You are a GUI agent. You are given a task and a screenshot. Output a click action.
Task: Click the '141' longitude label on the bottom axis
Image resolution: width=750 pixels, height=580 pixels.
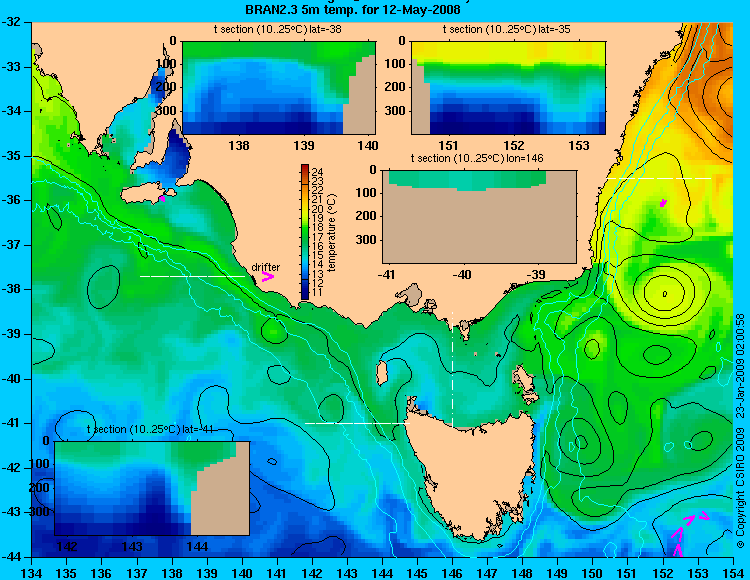point(277,573)
